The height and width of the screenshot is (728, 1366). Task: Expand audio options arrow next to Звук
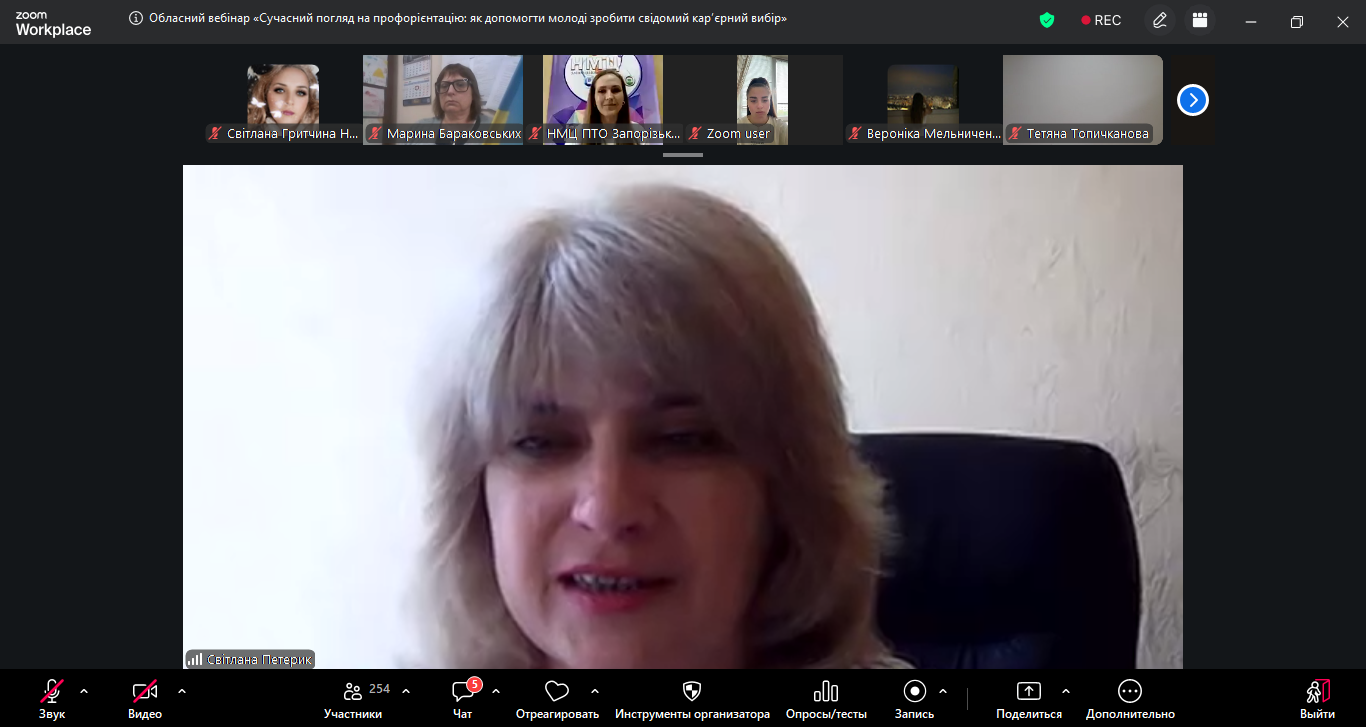pos(84,691)
